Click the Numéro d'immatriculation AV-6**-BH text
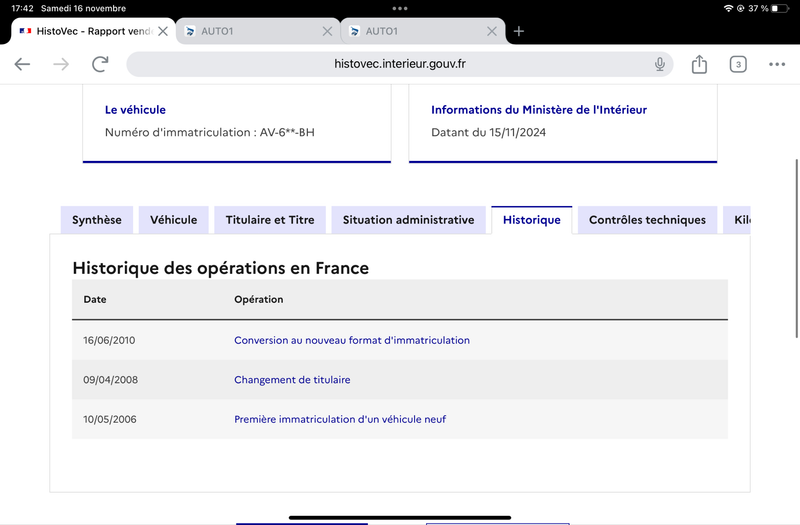This screenshot has width=800, height=525. click(x=210, y=133)
